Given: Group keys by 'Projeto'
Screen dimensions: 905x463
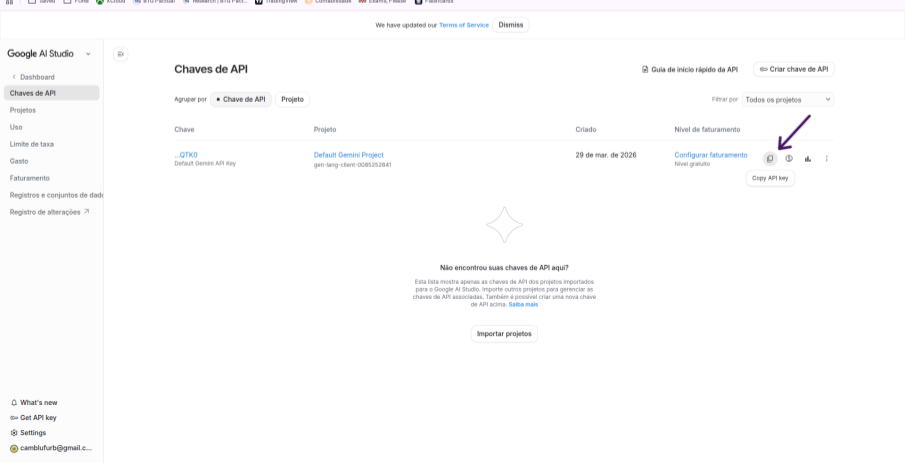Looking at the screenshot, I should tap(292, 99).
